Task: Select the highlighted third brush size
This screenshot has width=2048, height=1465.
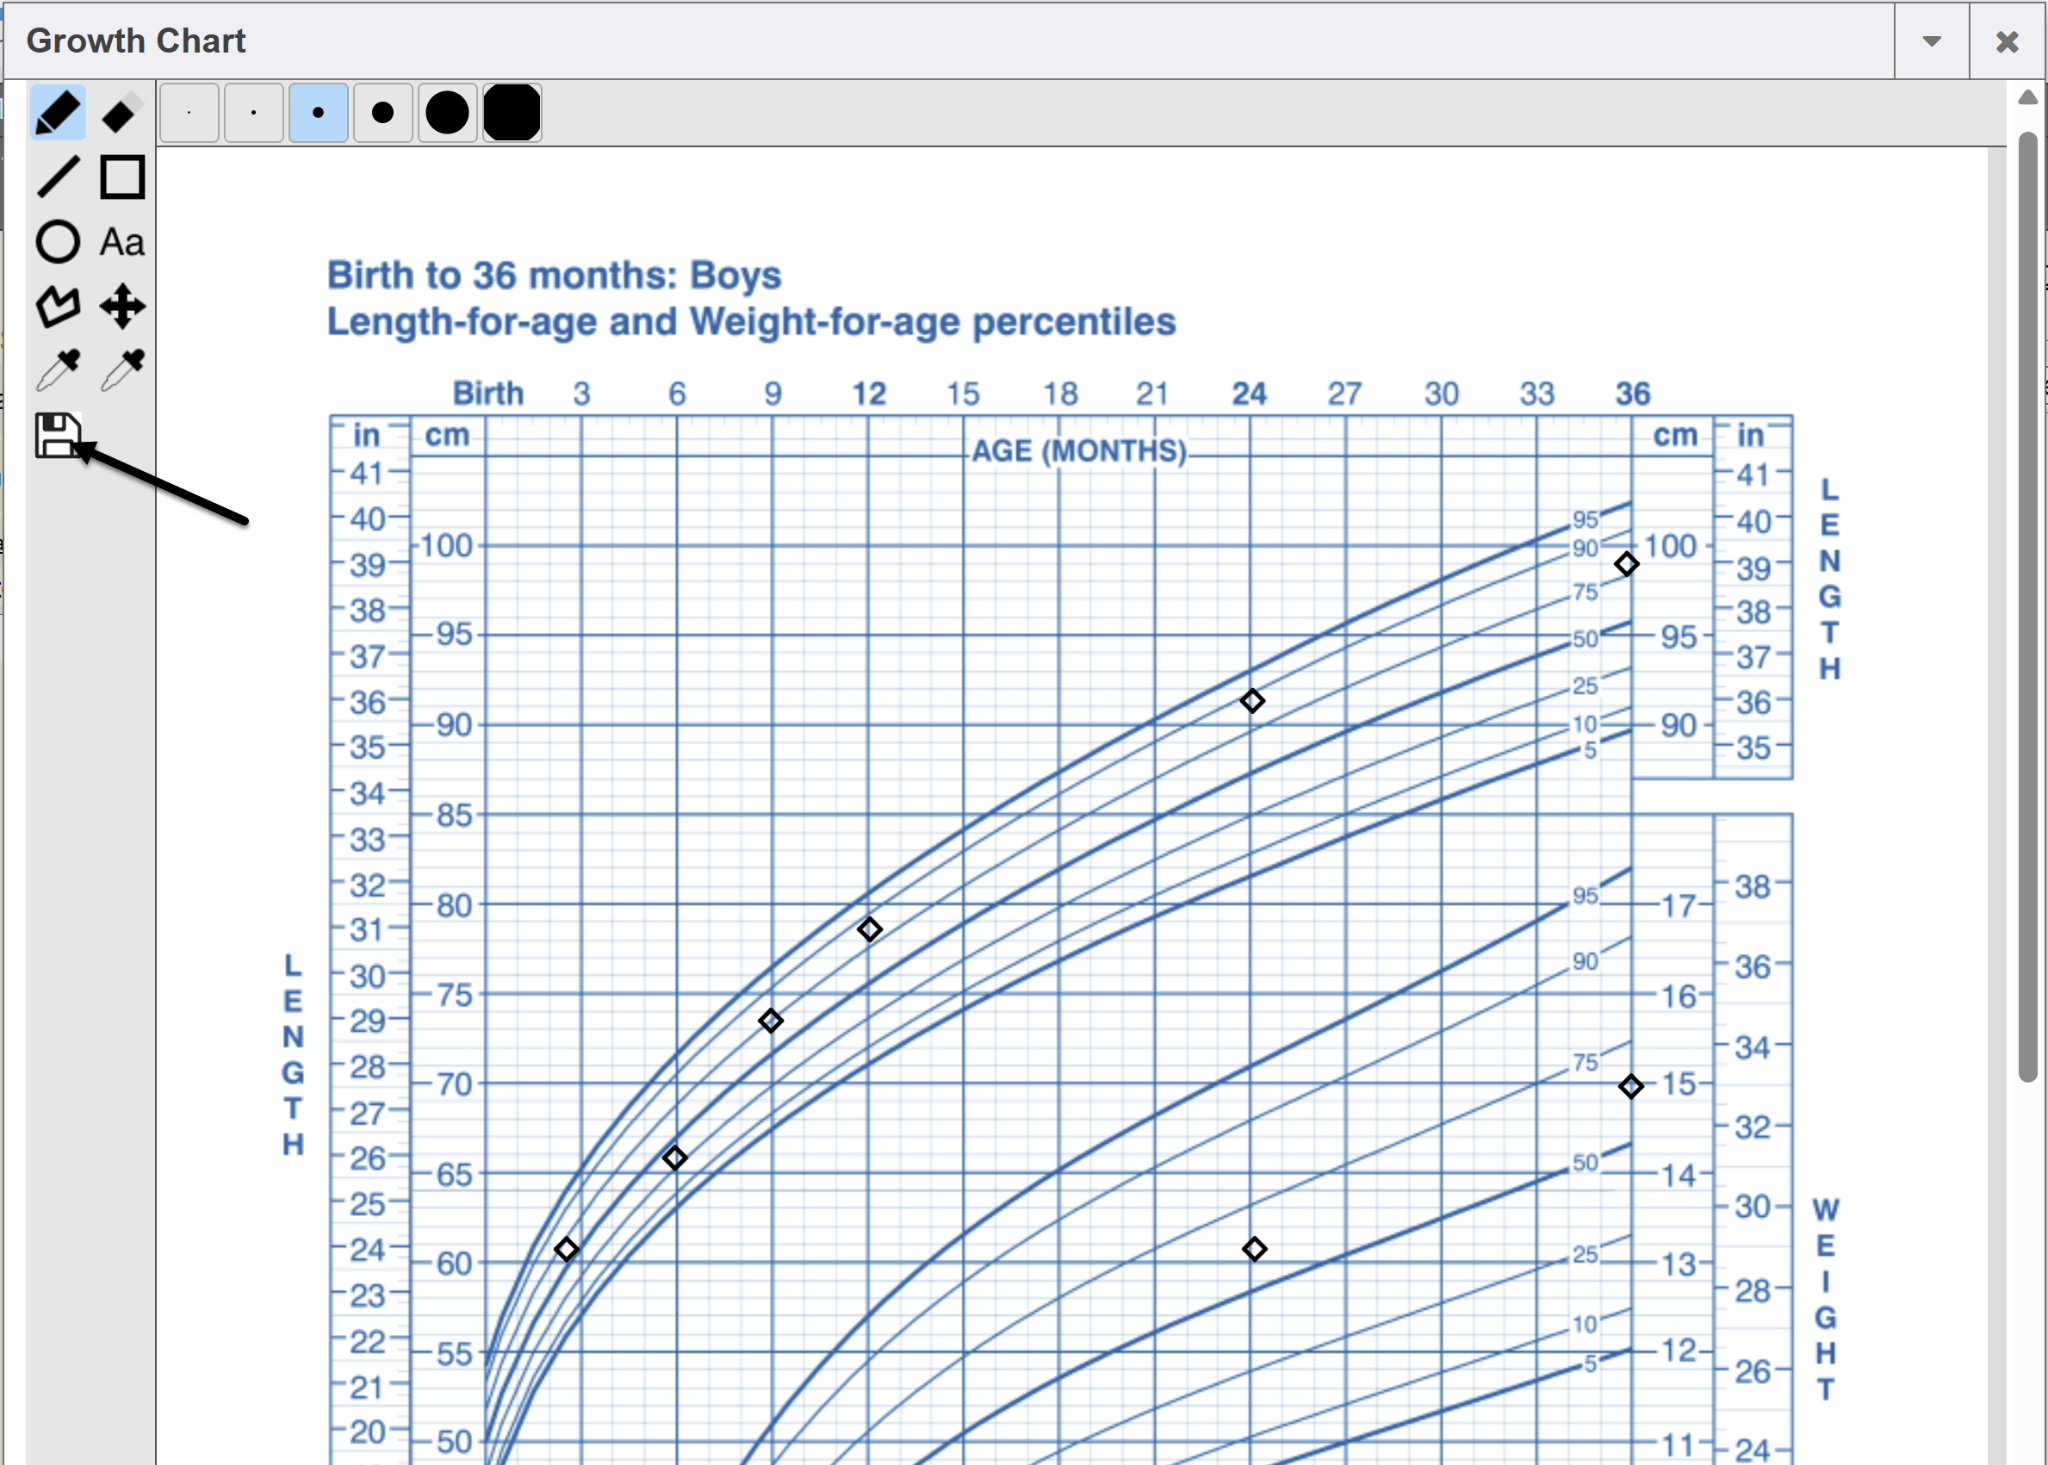Action: pos(318,113)
